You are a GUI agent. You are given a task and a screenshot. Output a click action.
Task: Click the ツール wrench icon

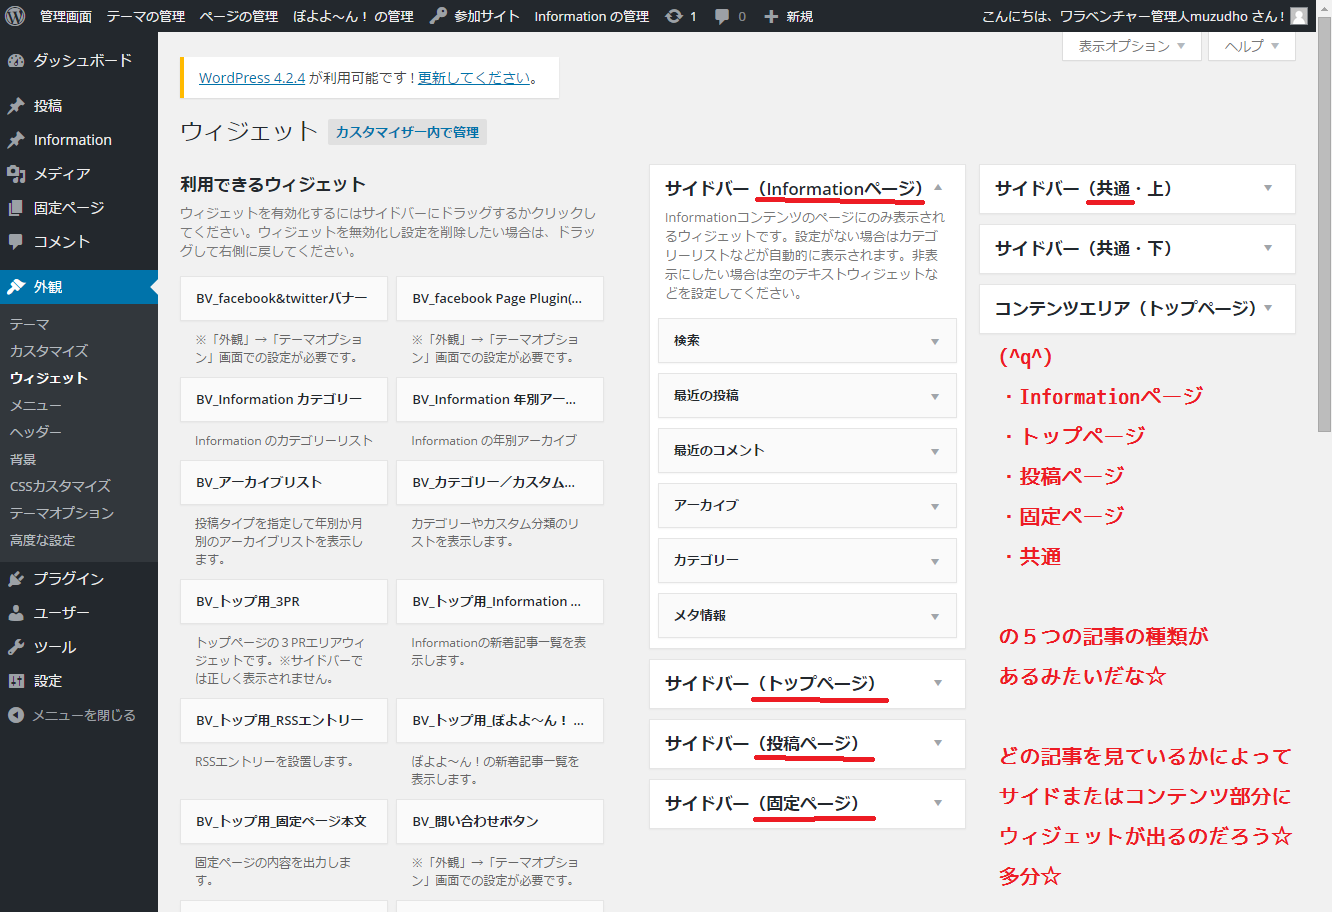pos(16,647)
